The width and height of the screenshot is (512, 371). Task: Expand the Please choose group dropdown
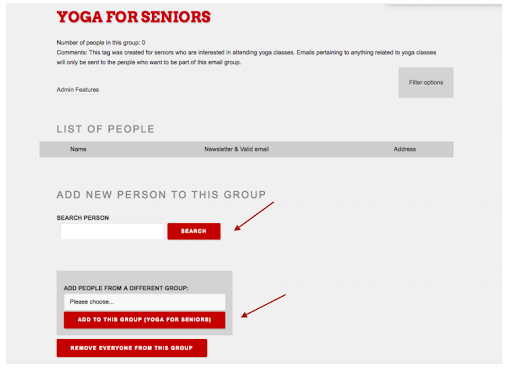[x=144, y=302]
